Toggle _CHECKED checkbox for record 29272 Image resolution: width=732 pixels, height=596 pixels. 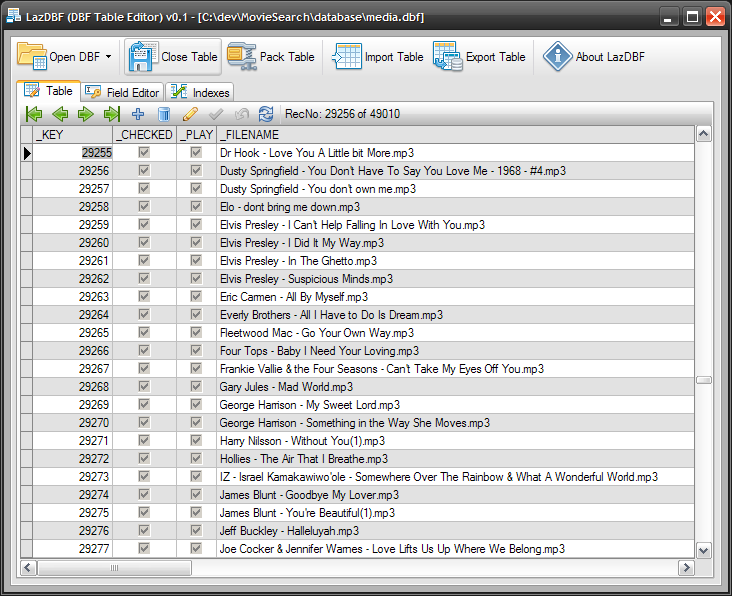click(x=144, y=458)
